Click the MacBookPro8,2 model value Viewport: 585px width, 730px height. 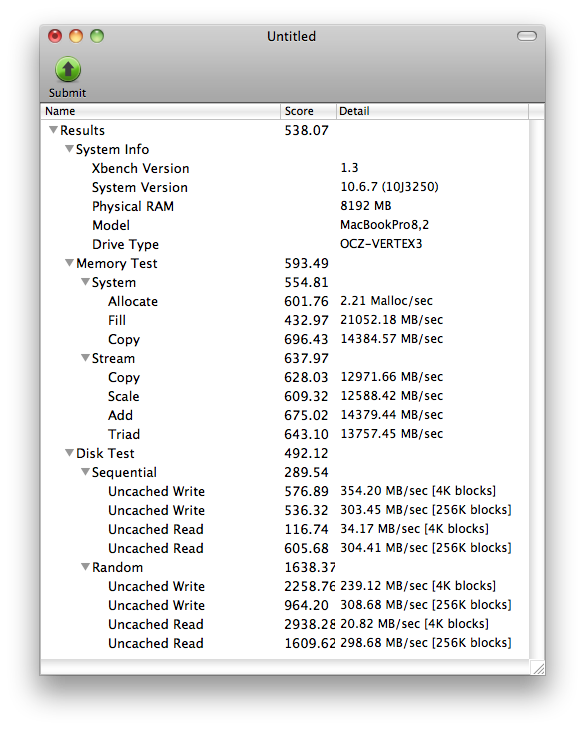384,225
